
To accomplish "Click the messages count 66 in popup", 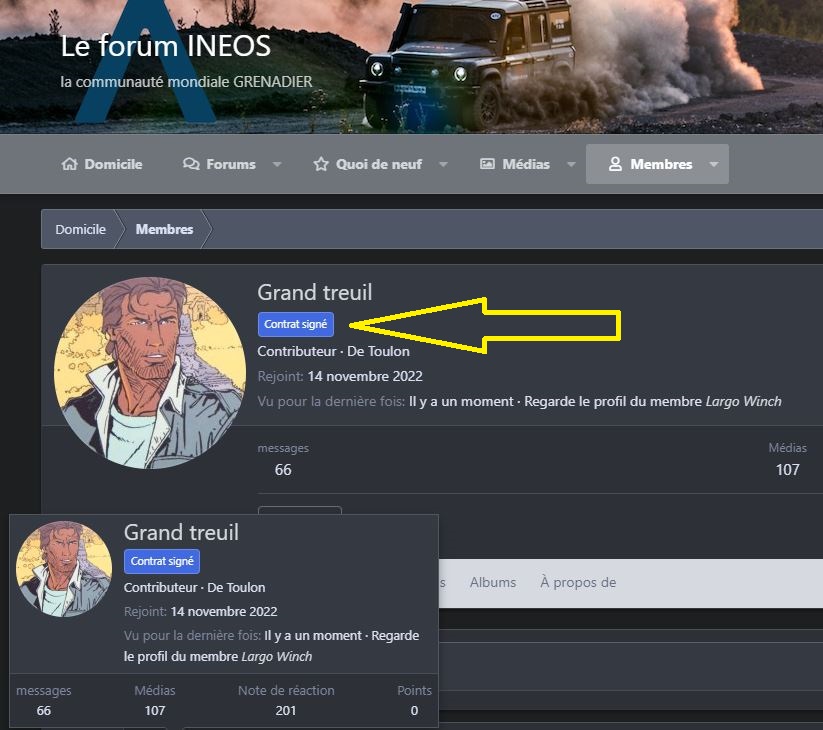I will (44, 711).
